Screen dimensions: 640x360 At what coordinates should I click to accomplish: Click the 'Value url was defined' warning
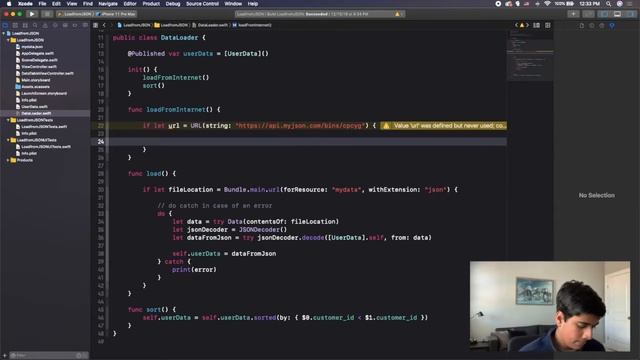click(444, 126)
